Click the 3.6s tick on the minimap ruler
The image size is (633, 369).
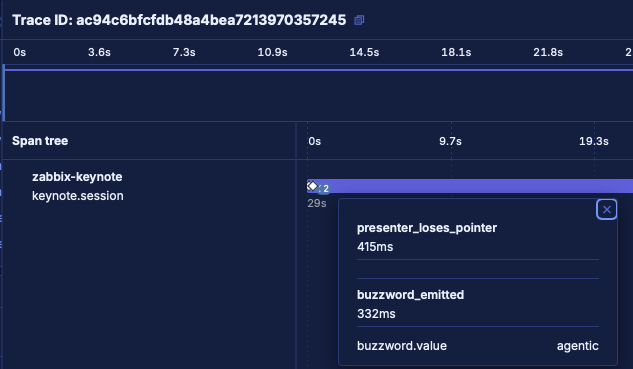click(x=99, y=52)
